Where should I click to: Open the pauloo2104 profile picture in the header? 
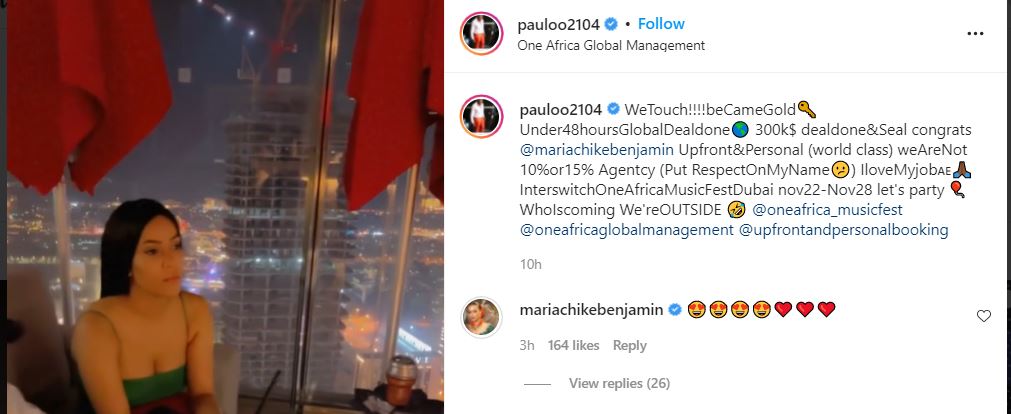[x=481, y=34]
